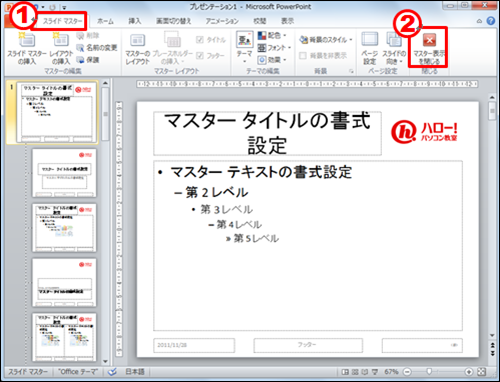This screenshot has height=382, width=500.
Task: Expand the Themes (テーマ) dropdown
Action: 244,48
